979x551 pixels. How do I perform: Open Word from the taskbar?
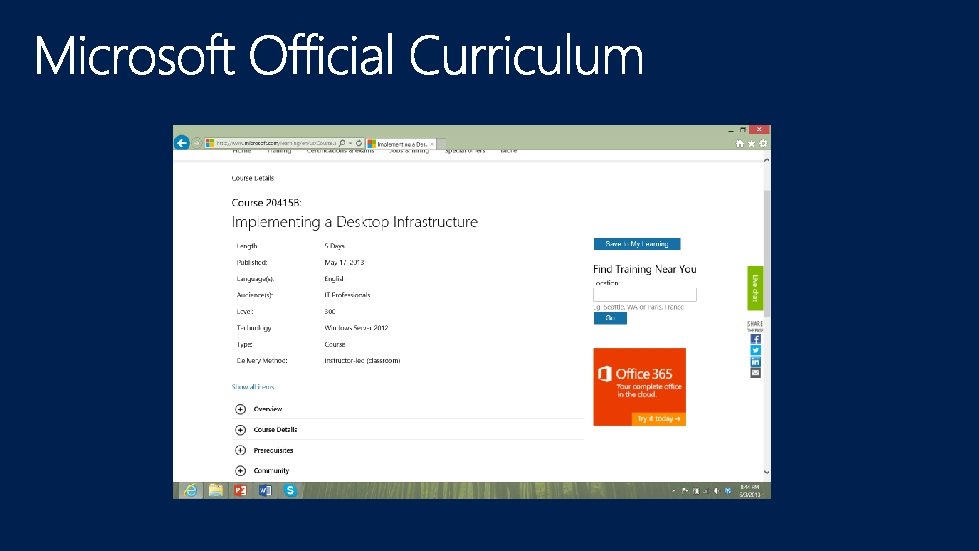[265, 490]
